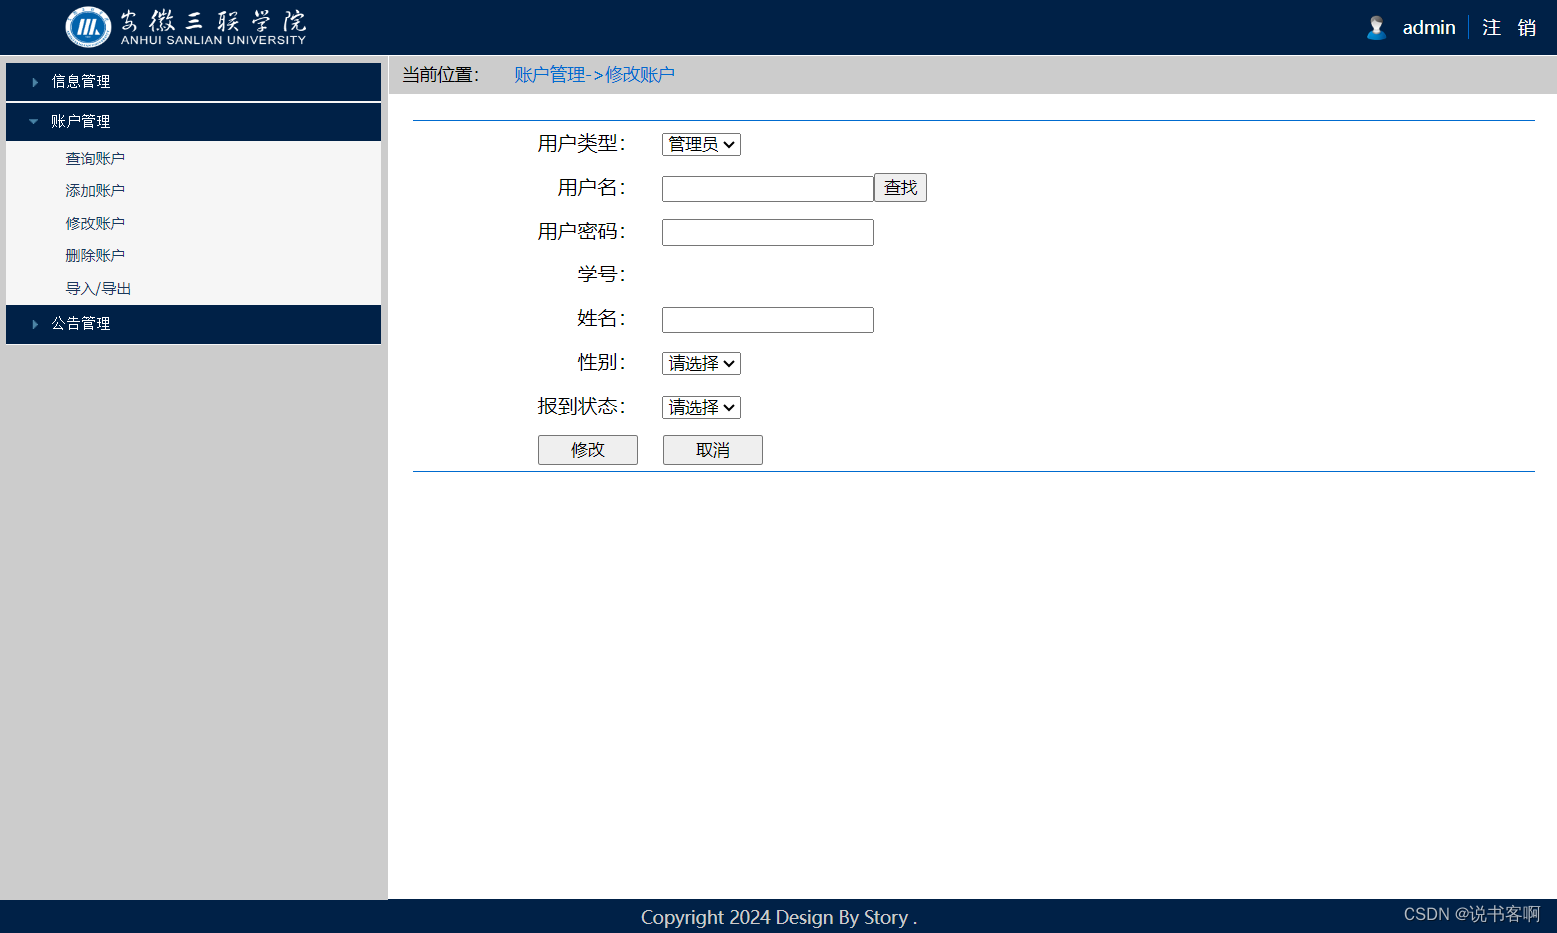Click the 修改 submit button
This screenshot has height=933, width=1557.
[588, 450]
